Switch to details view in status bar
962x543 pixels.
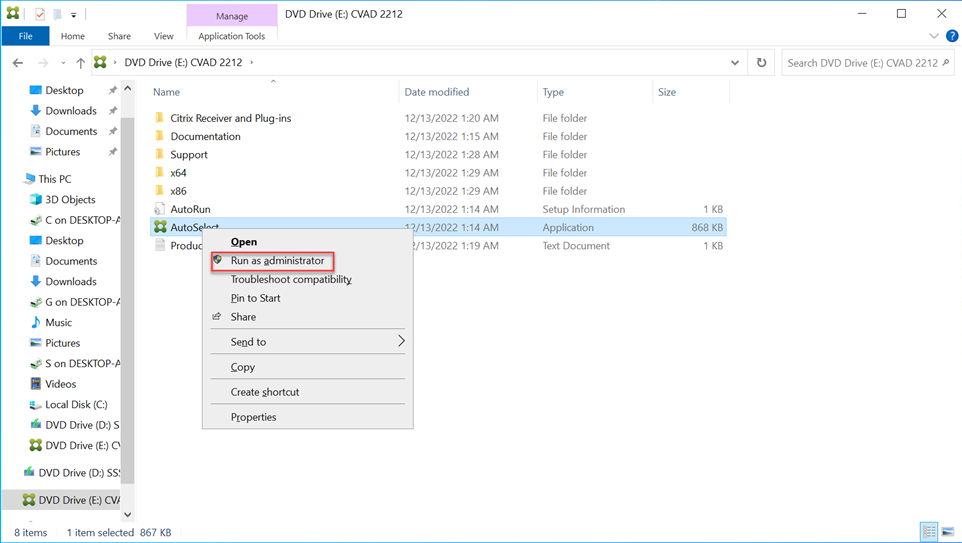click(929, 532)
